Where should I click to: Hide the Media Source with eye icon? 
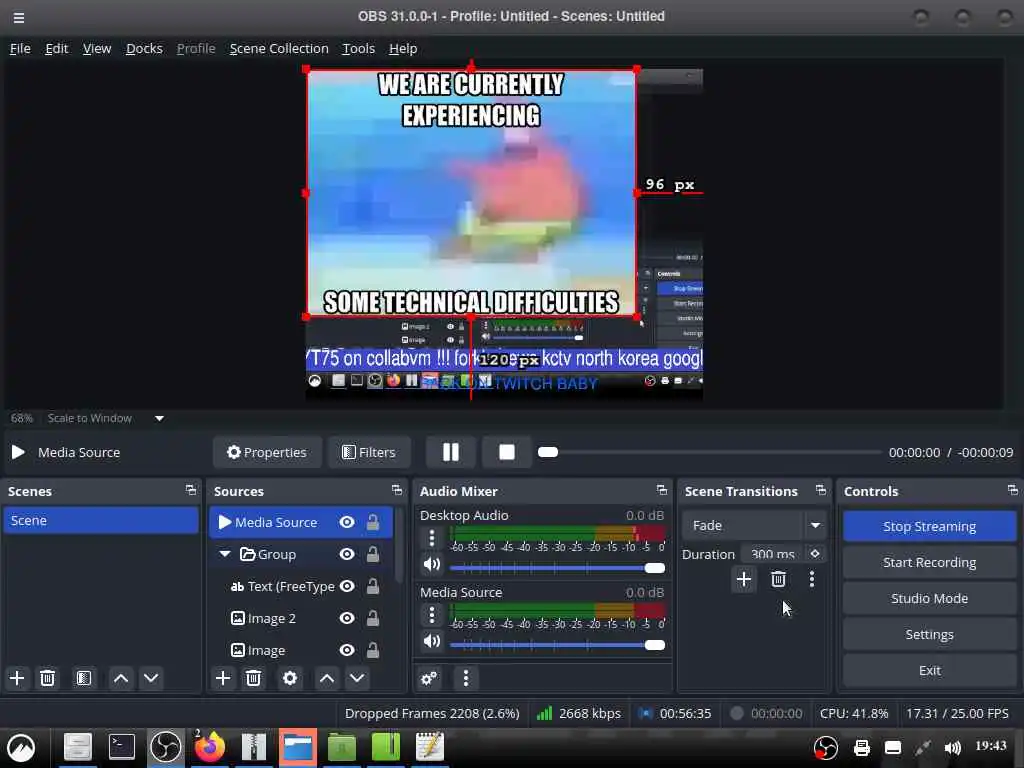coord(347,522)
